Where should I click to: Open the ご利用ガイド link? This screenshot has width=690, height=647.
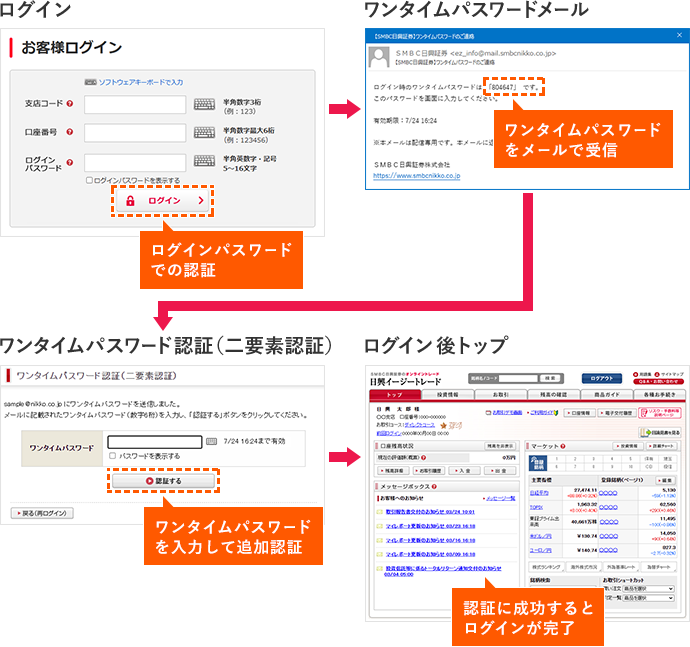click(x=542, y=413)
